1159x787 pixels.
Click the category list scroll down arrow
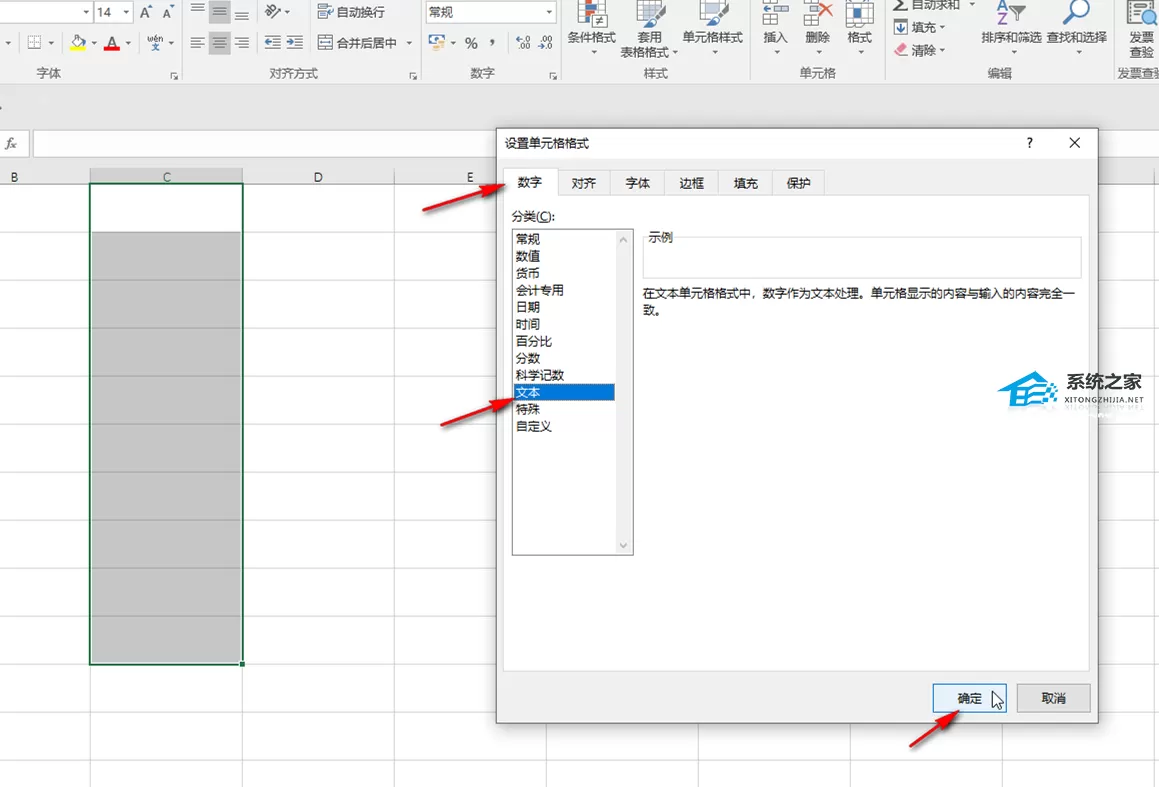(623, 545)
